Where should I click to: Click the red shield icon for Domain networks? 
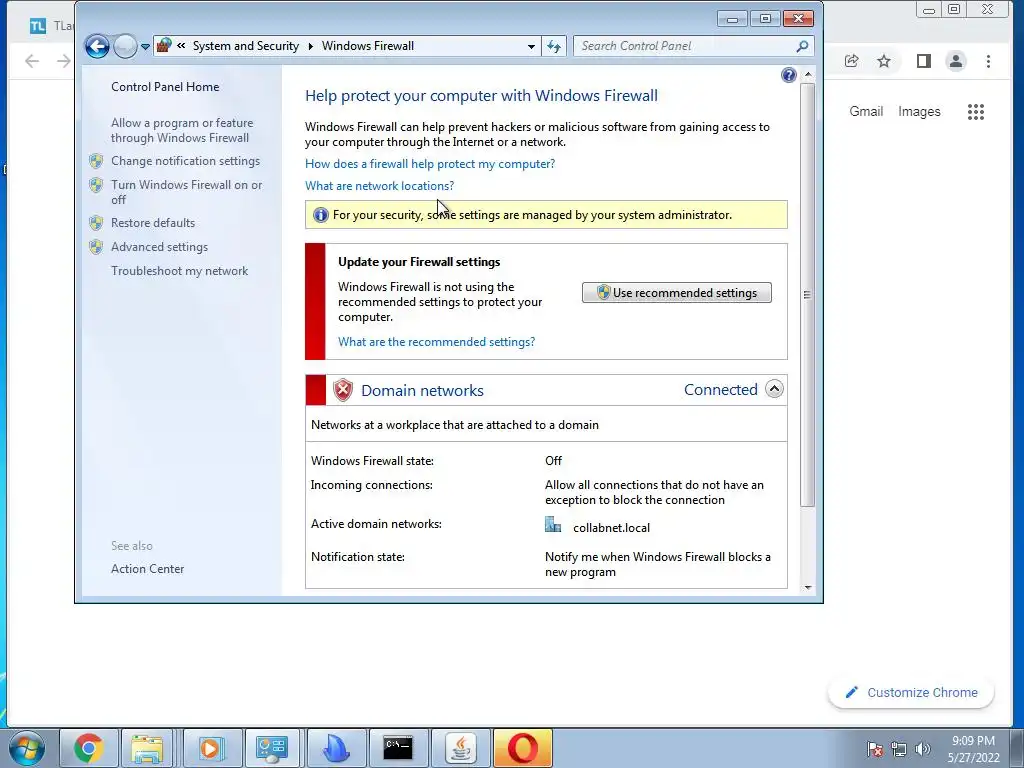[x=343, y=391]
